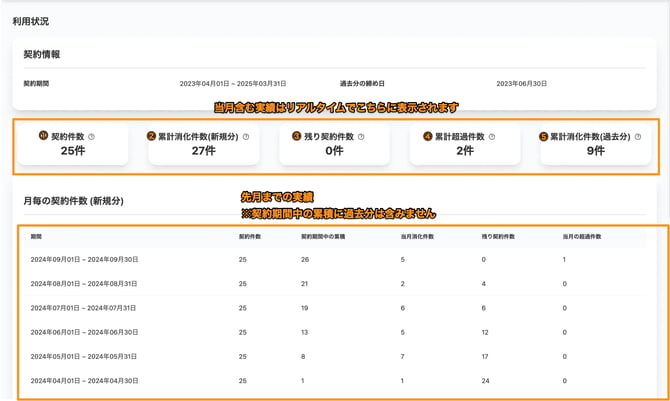Select the 2024年09月01日 ~ 2024年09月30日 row

84,259
